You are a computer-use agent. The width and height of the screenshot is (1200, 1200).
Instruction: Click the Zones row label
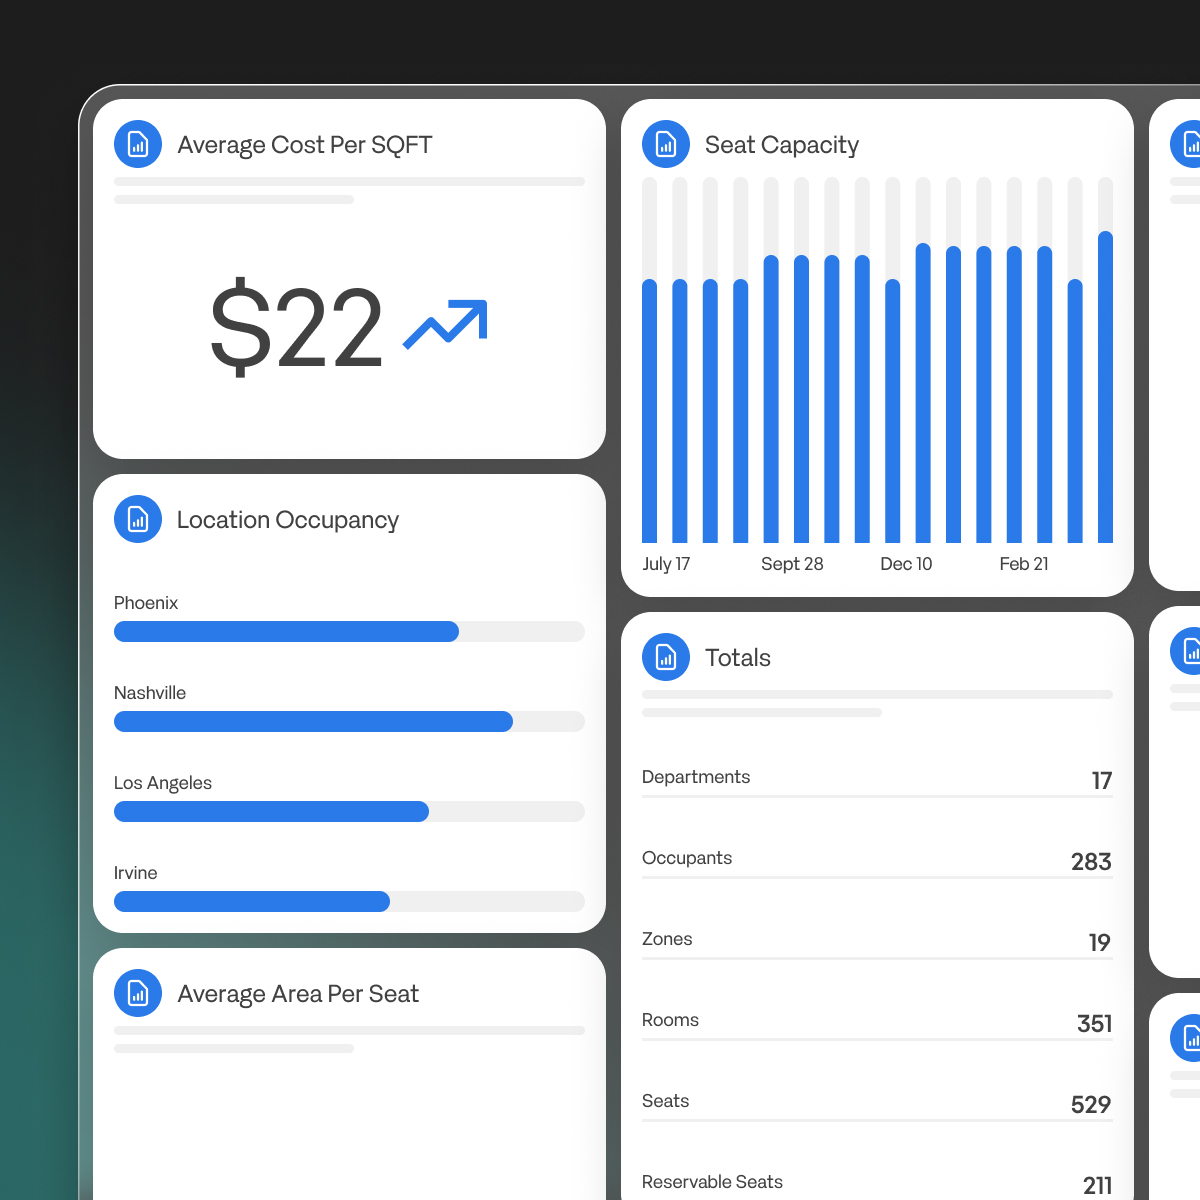click(667, 939)
